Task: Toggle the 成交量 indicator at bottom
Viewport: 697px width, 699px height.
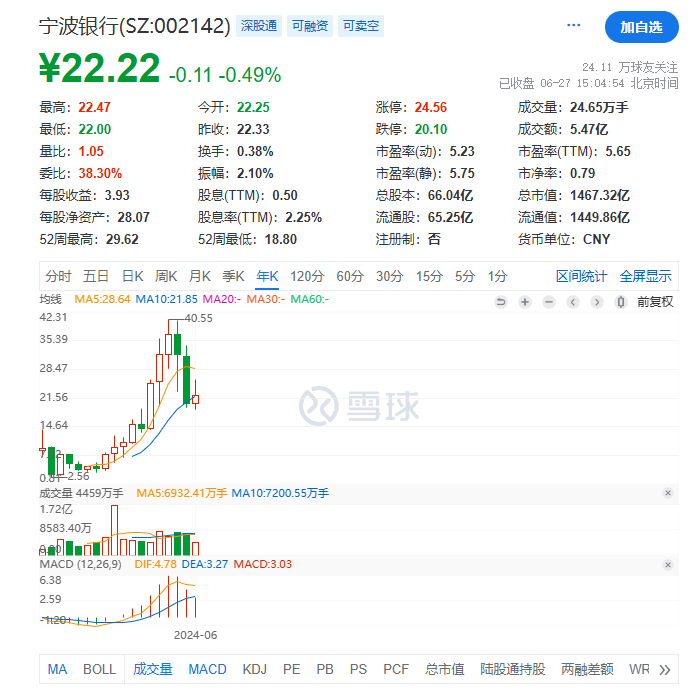Action: tap(152, 669)
